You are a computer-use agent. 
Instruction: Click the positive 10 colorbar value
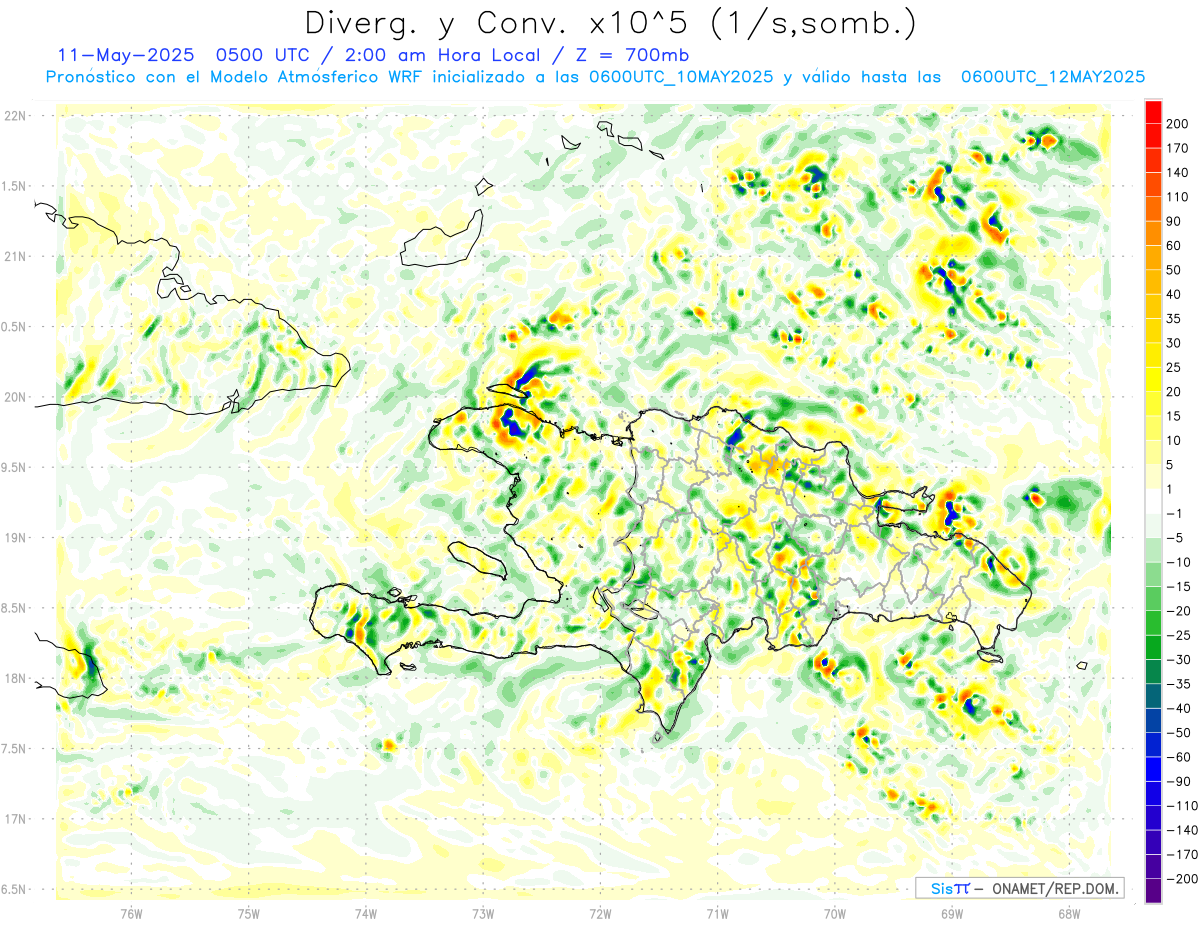(x=1176, y=441)
